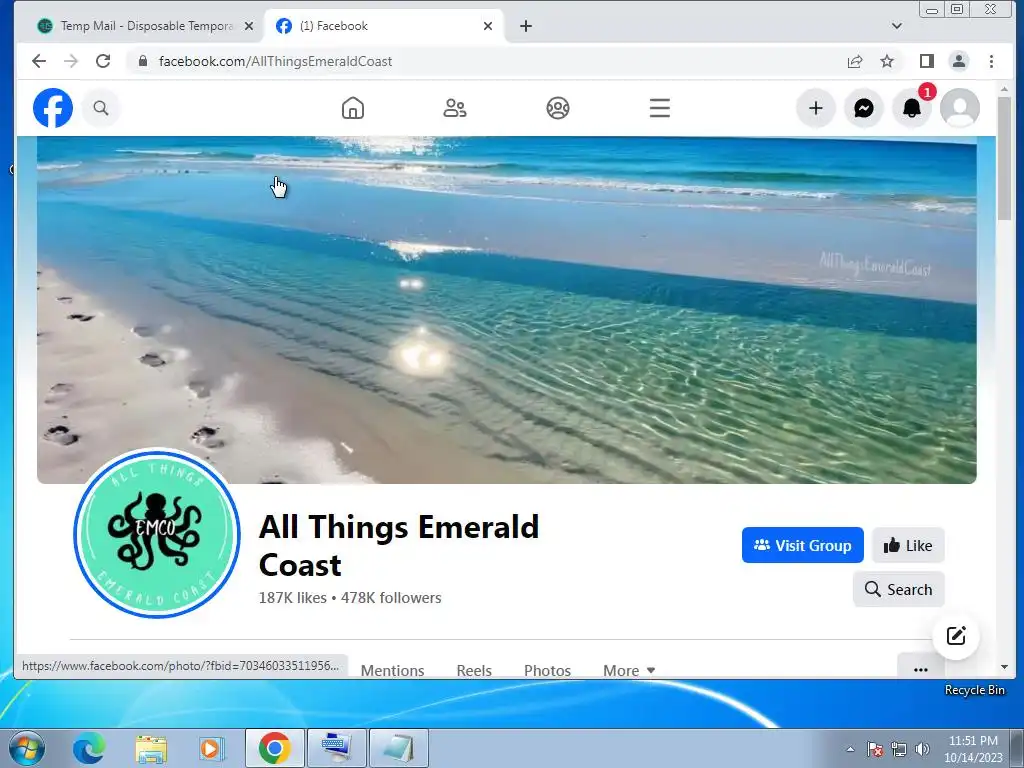Select the (1) Facebook tab
Image resolution: width=1024 pixels, height=768 pixels.
(x=383, y=26)
